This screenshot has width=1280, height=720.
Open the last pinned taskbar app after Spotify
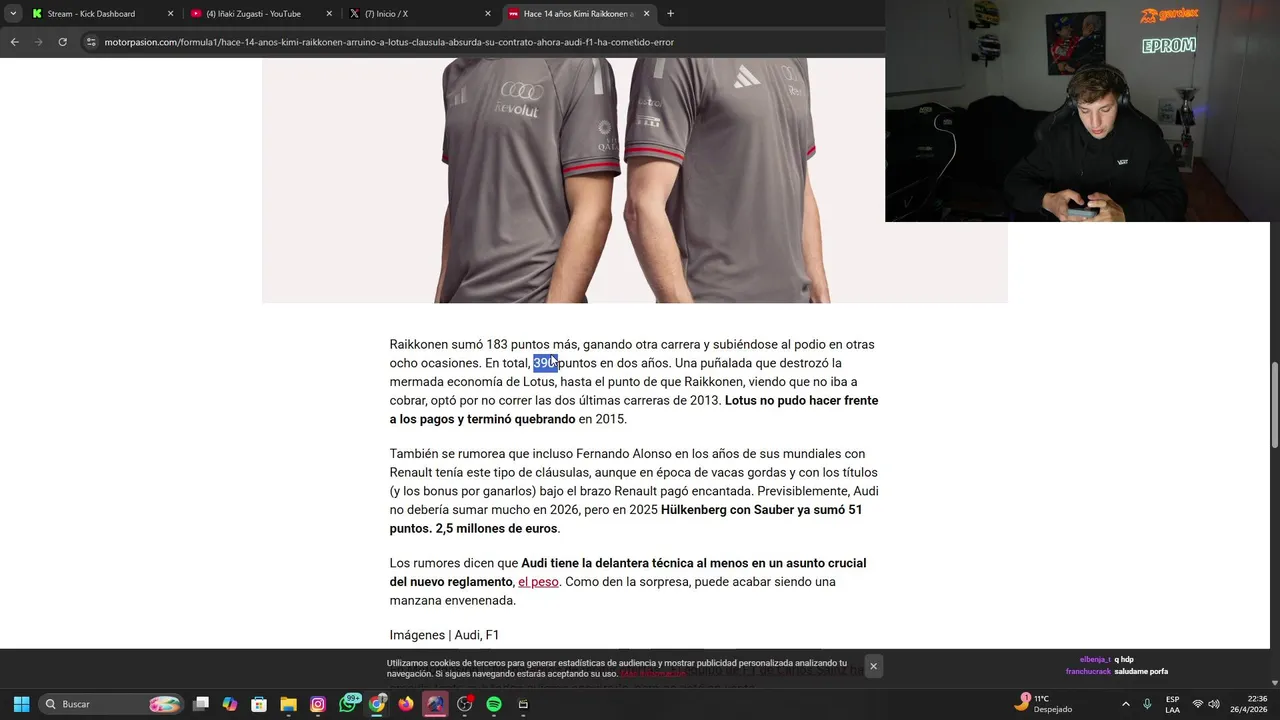coord(523,704)
